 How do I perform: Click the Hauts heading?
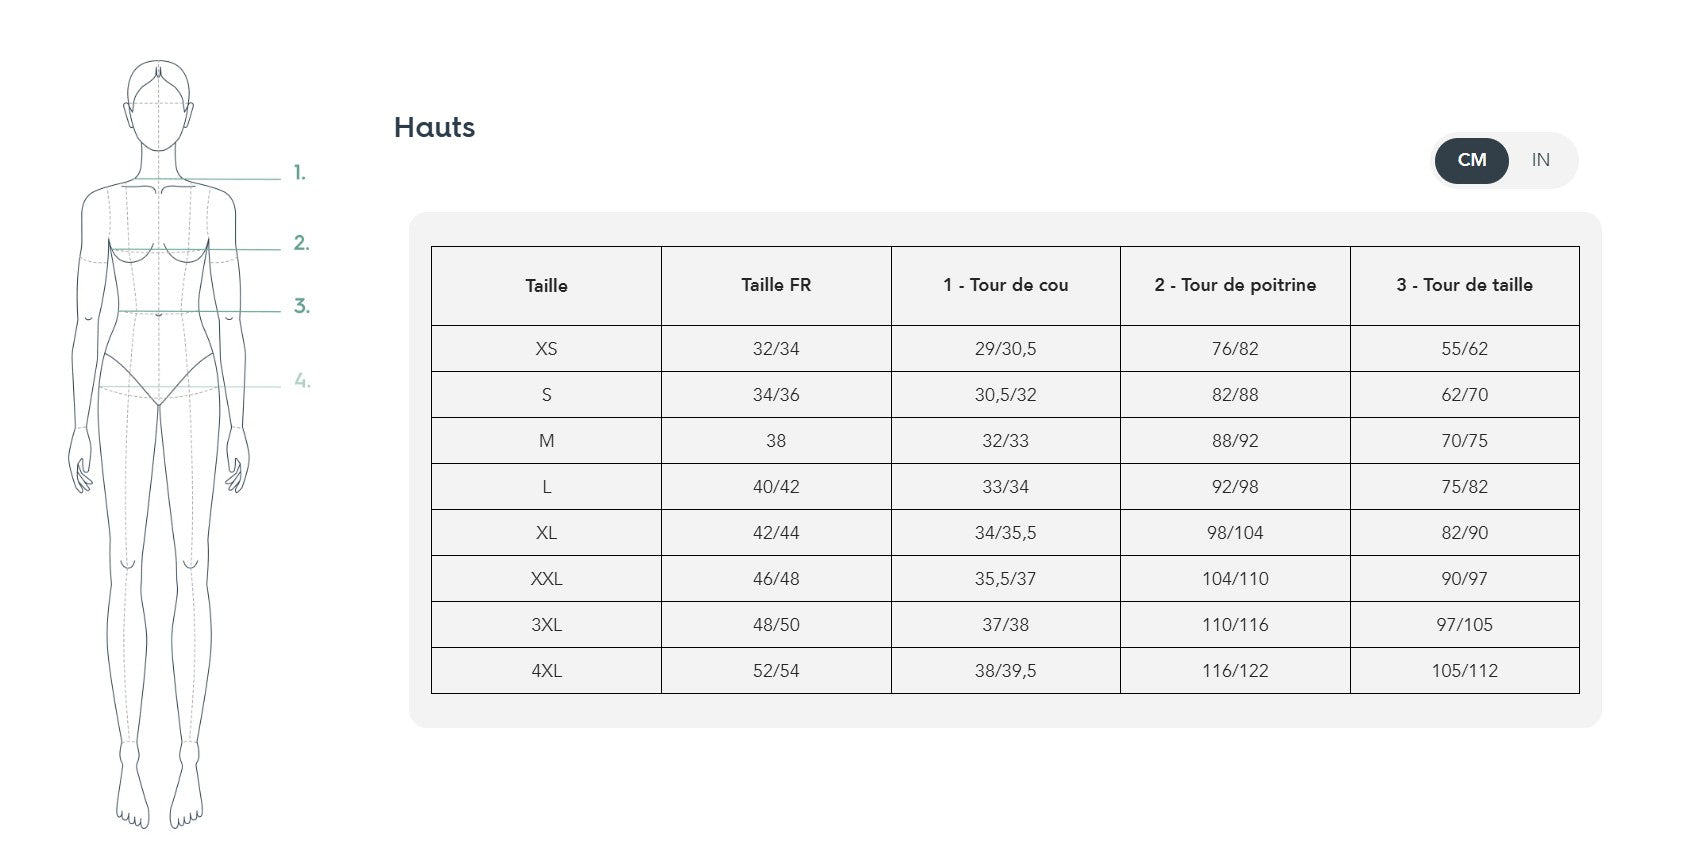[434, 127]
